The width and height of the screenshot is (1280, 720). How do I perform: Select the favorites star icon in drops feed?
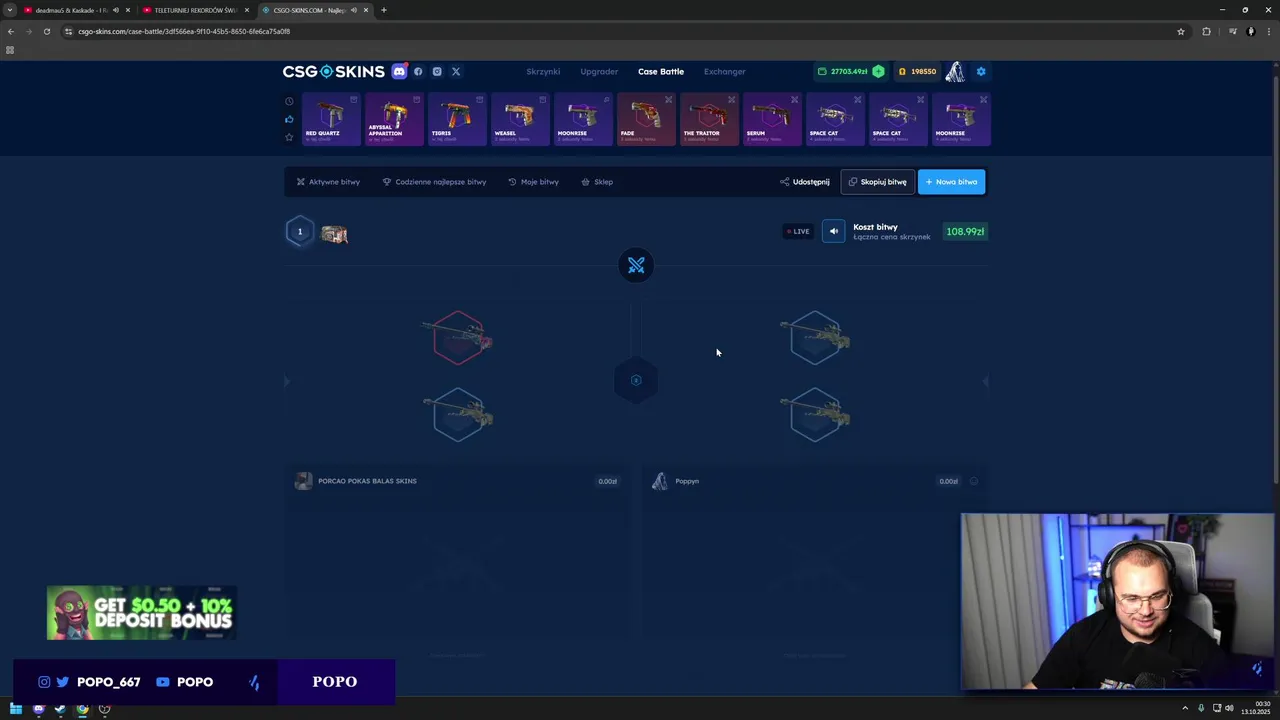click(289, 137)
